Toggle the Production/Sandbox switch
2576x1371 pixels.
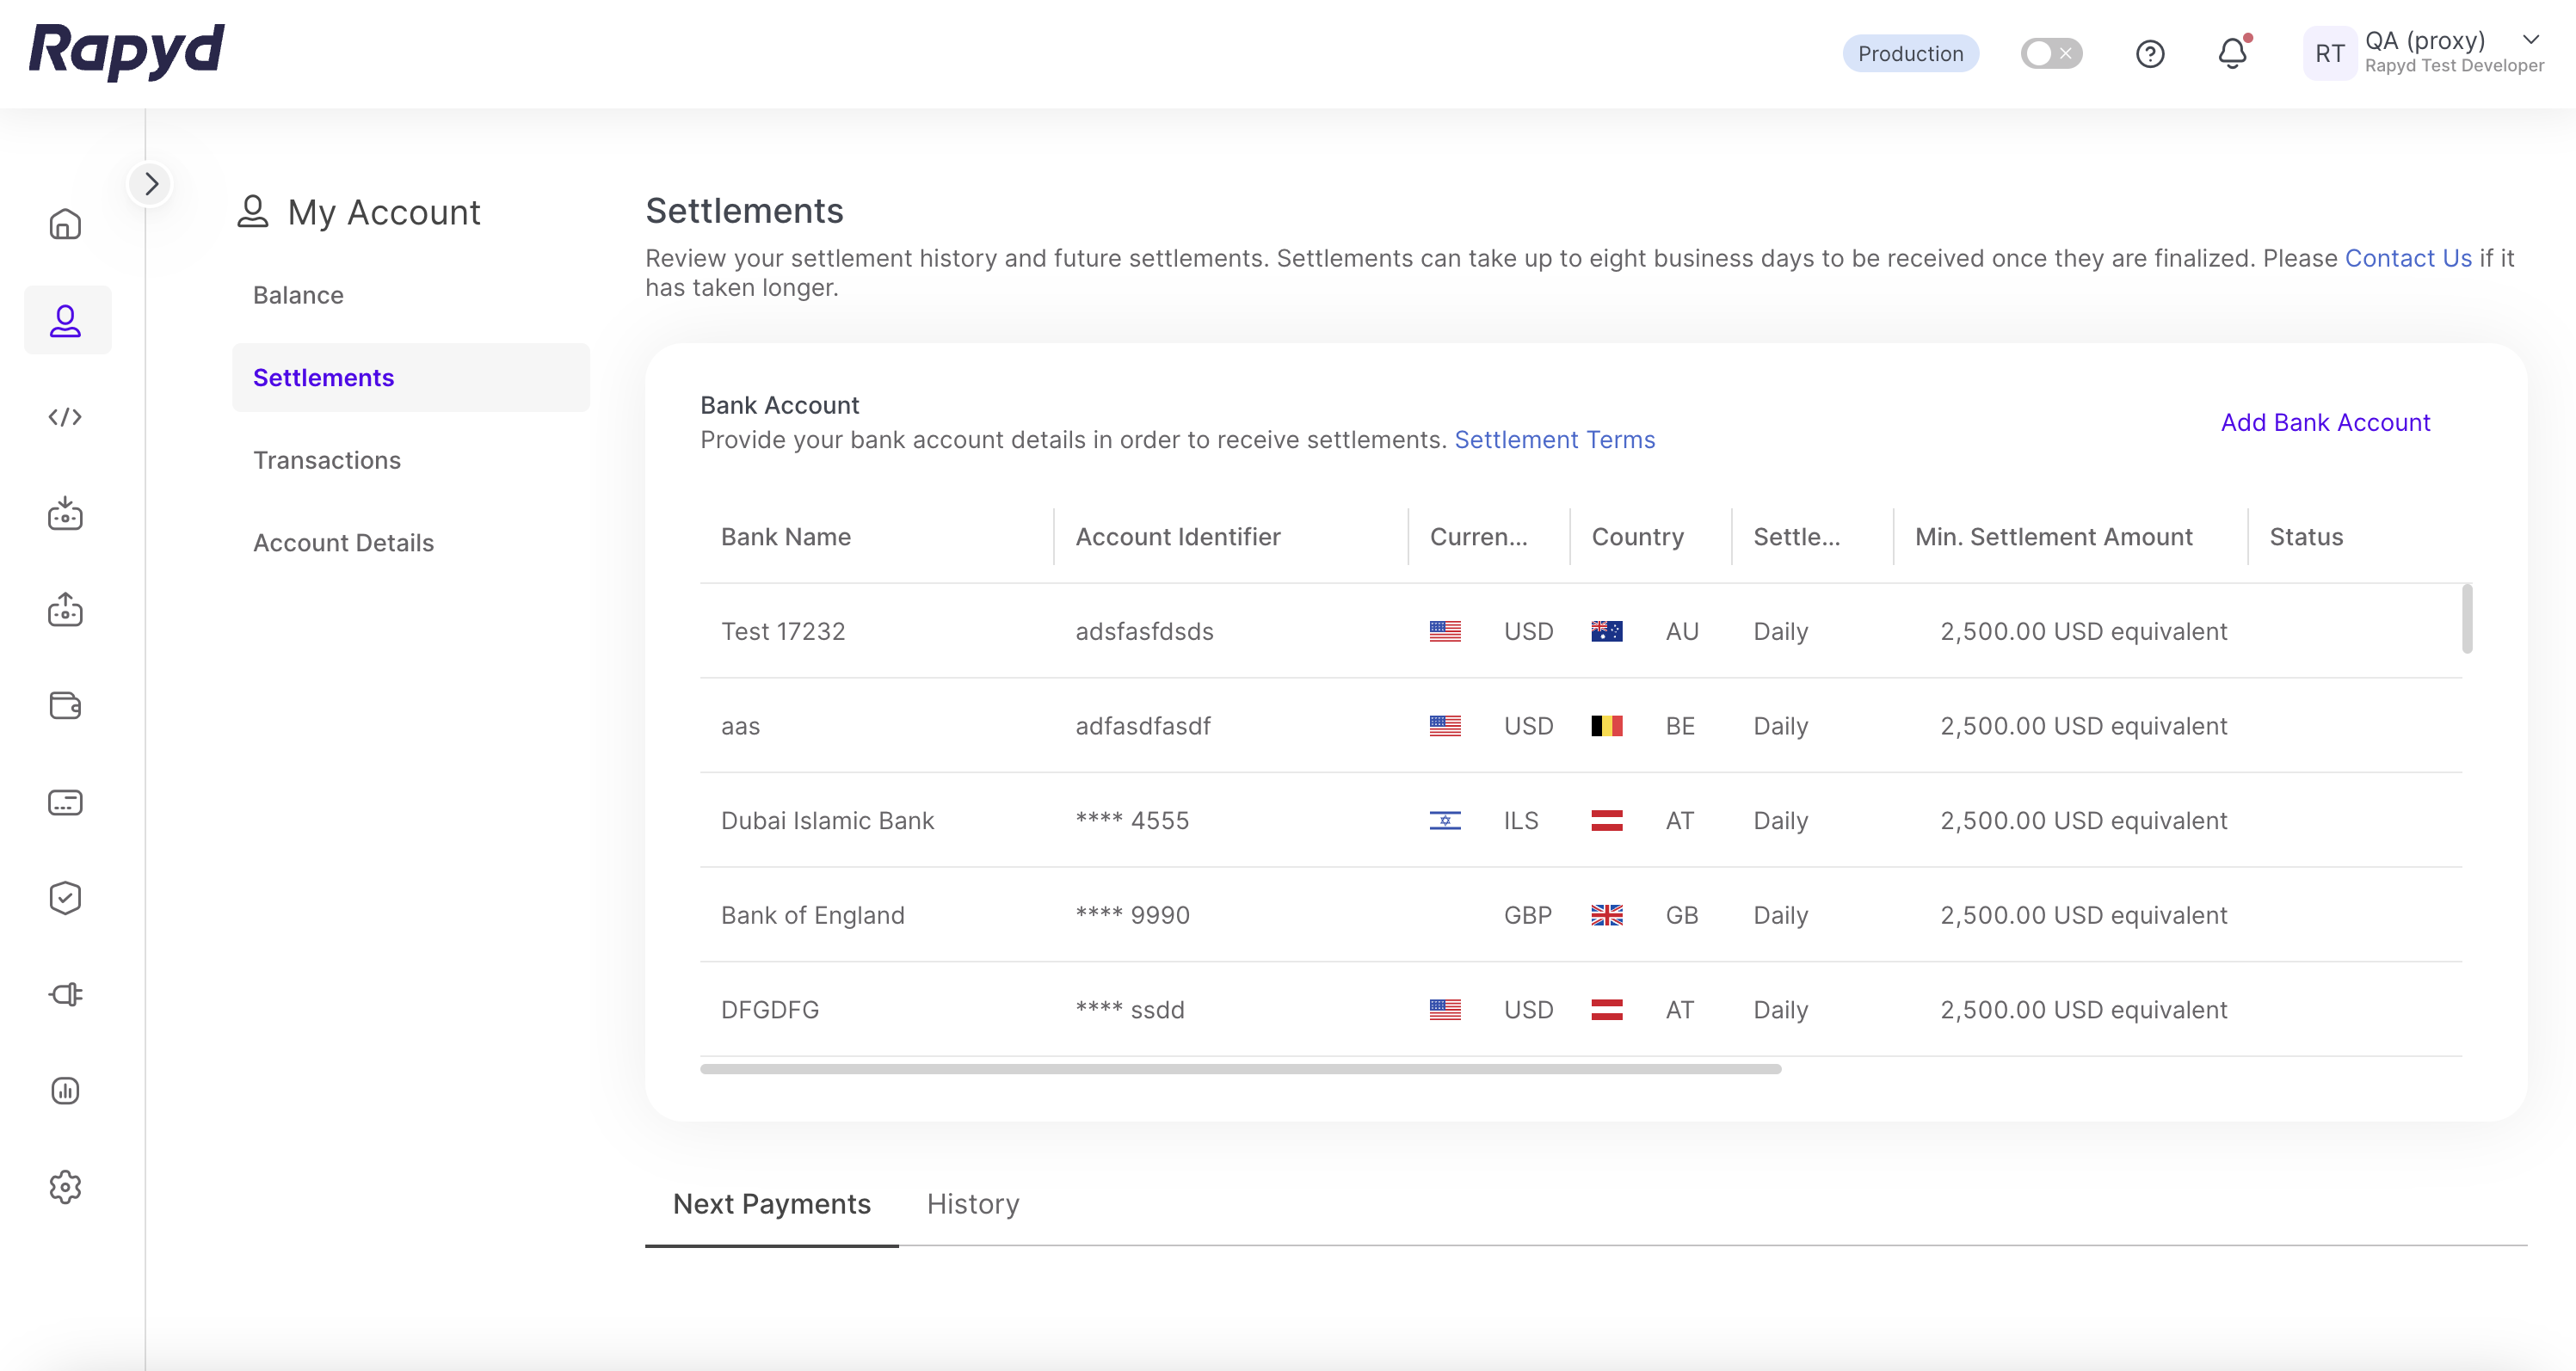[x=2050, y=54]
